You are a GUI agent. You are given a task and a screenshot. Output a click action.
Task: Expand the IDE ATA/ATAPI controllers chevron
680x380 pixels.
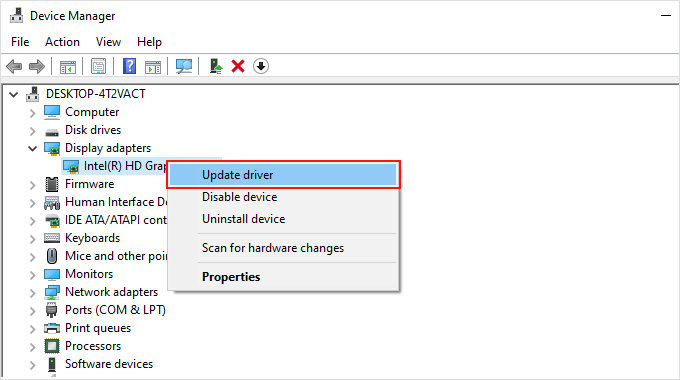coord(33,221)
